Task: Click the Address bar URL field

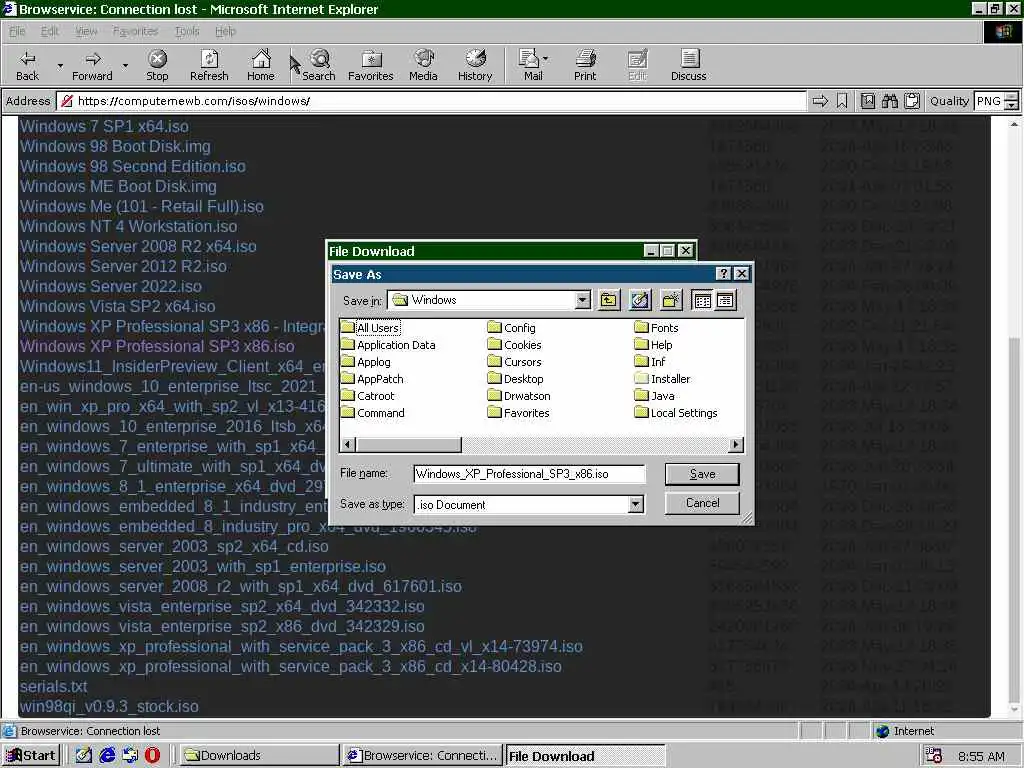Action: [431, 101]
